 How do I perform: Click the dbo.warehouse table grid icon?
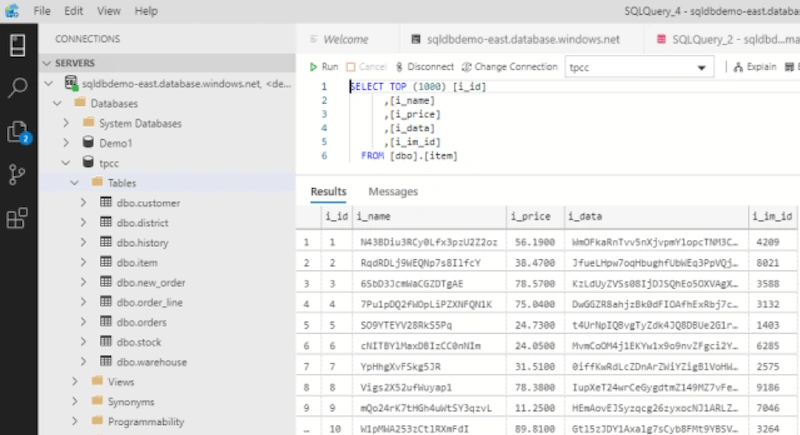(x=106, y=361)
